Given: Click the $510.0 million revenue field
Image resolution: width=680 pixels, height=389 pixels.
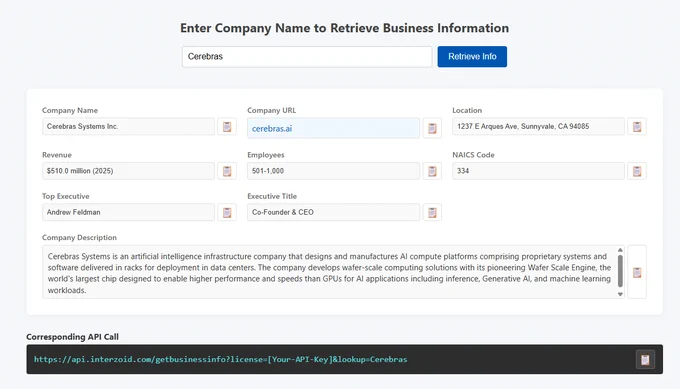Looking at the screenshot, I should (x=128, y=171).
